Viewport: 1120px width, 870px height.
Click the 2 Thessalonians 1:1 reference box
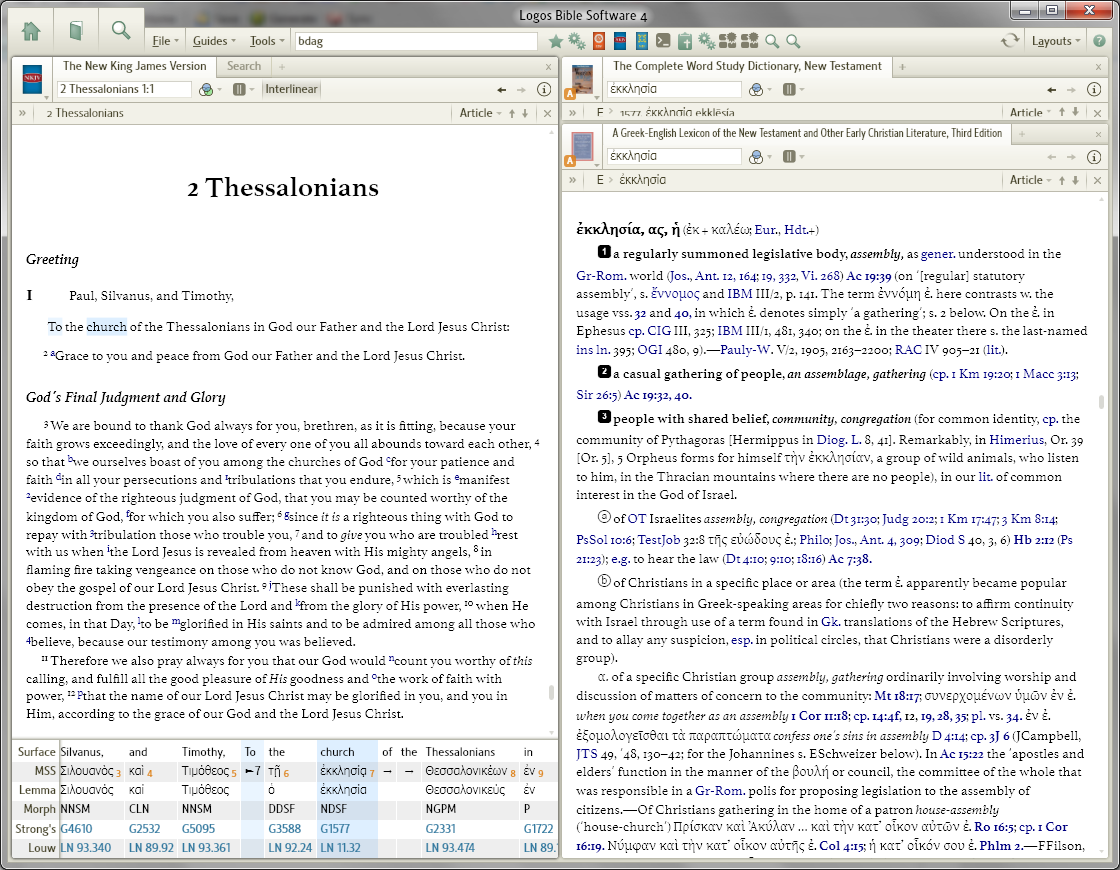(124, 89)
